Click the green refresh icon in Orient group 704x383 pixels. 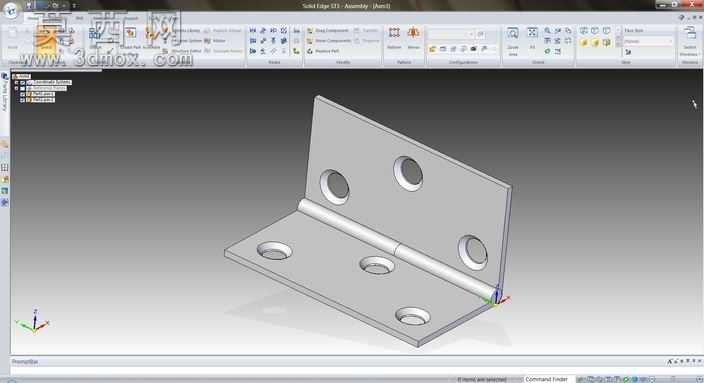547,51
